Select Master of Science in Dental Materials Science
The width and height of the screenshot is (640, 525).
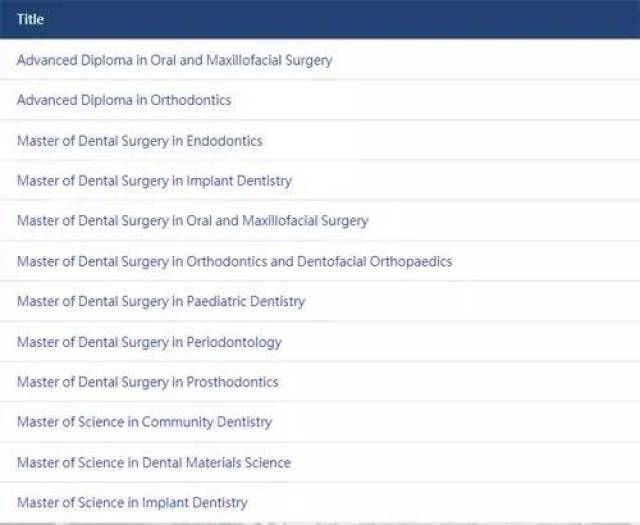tap(154, 463)
